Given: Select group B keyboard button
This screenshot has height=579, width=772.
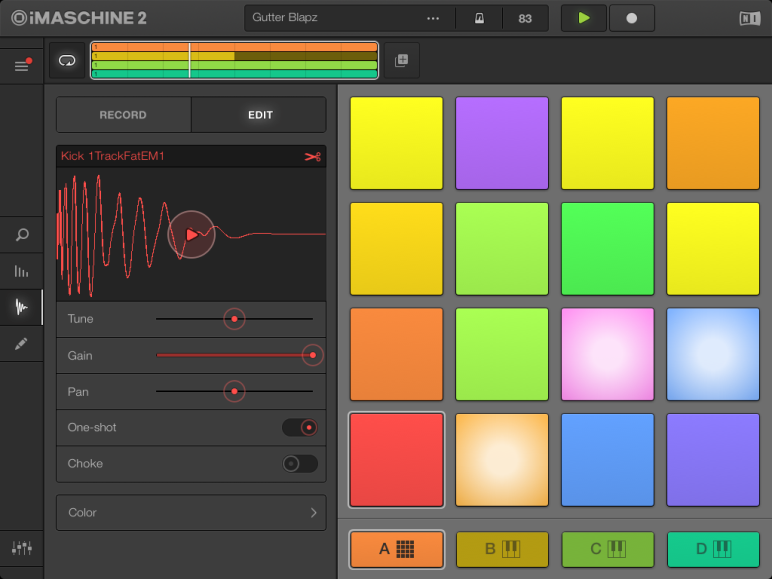Looking at the screenshot, I should [x=502, y=549].
